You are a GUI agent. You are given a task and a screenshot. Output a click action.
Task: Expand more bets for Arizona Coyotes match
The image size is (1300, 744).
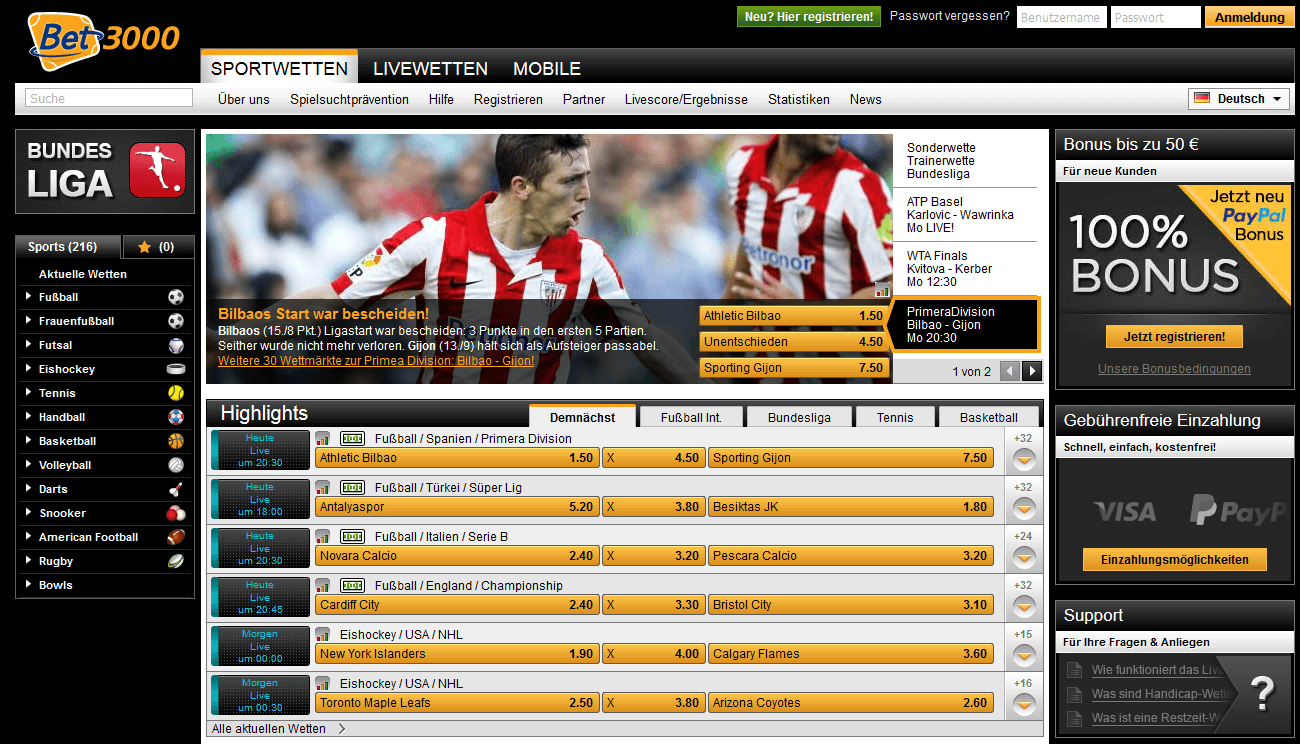coord(1024,704)
